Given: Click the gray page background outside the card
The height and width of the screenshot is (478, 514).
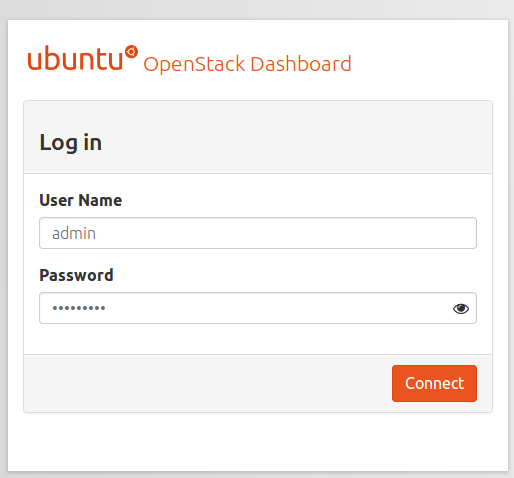Looking at the screenshot, I should tap(257, 9).
